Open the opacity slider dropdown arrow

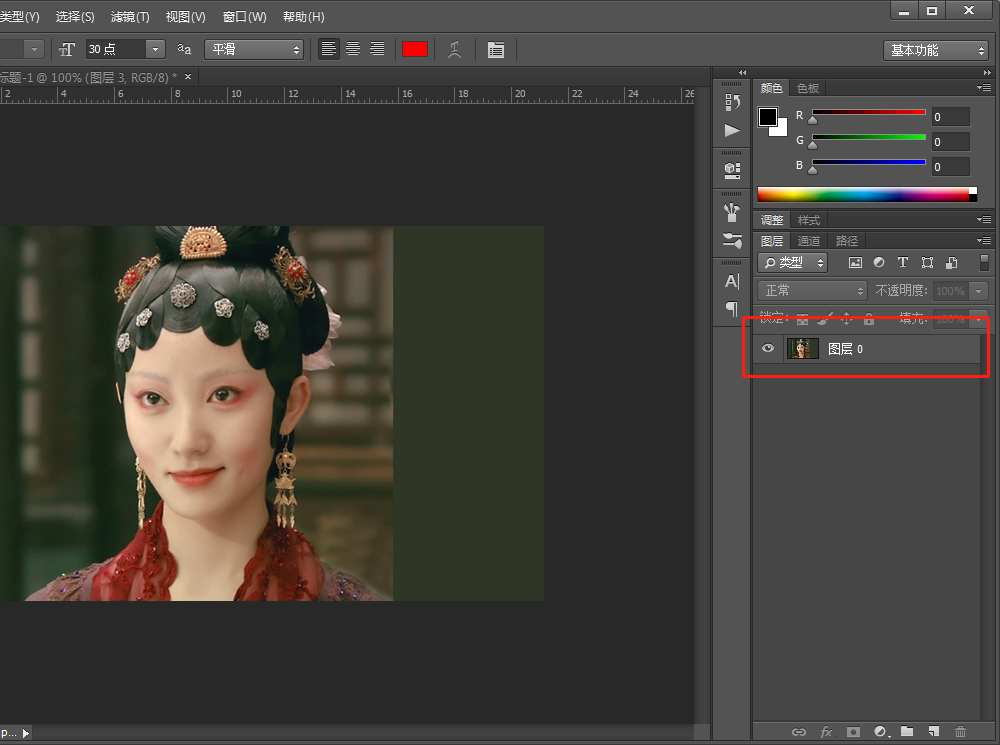(978, 291)
